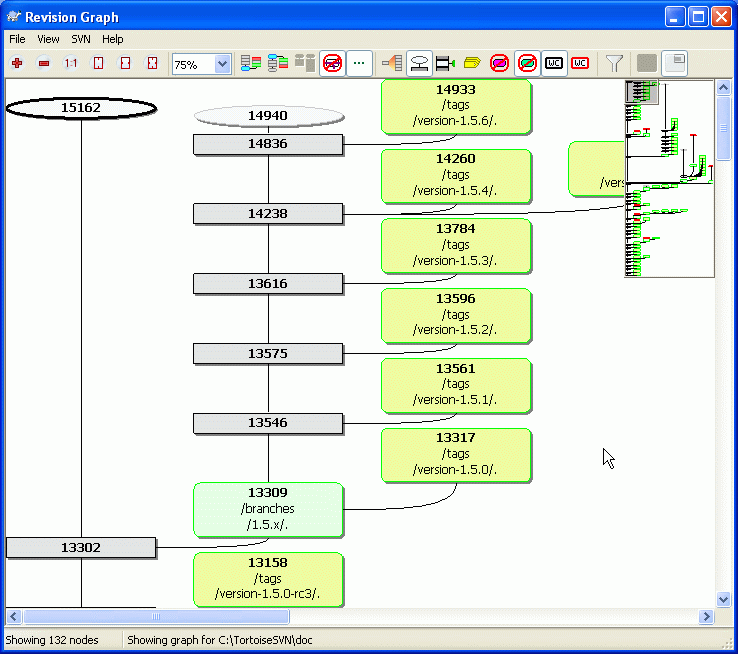
Task: Select revision node 13575
Action: (268, 353)
